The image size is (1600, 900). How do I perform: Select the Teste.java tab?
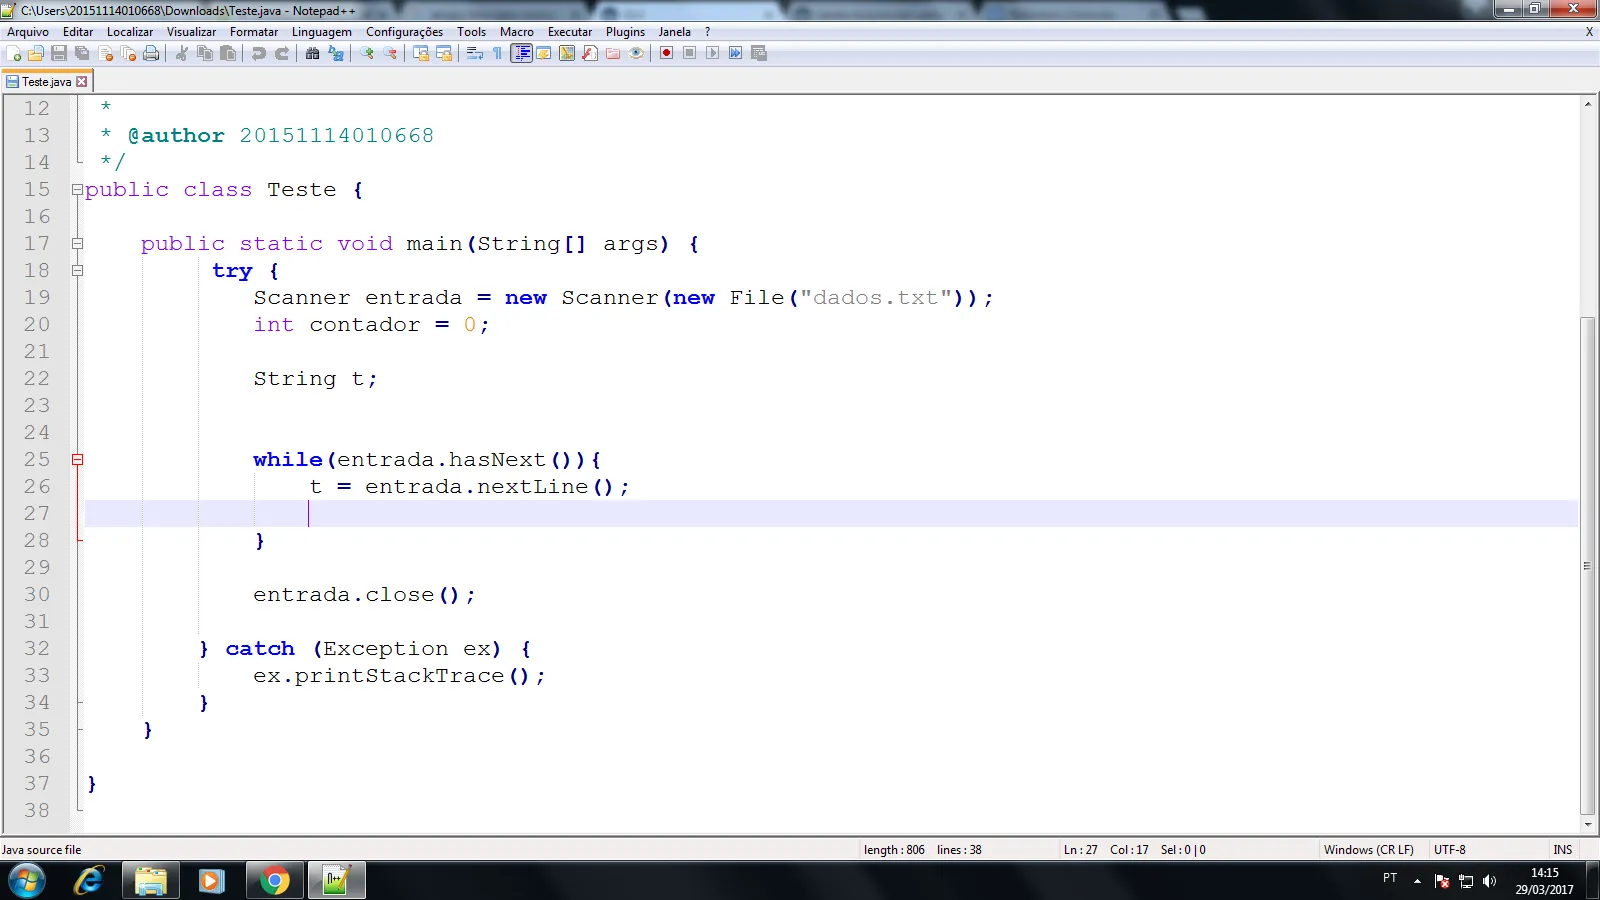pyautogui.click(x=46, y=82)
